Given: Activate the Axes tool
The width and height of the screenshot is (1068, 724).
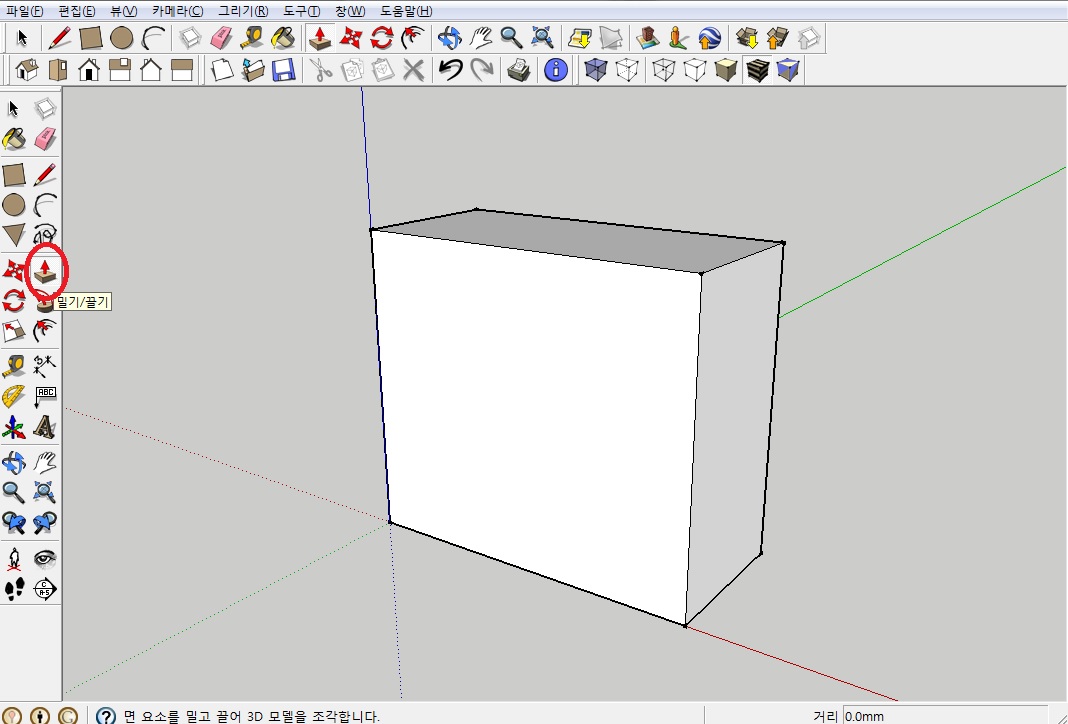Looking at the screenshot, I should click(14, 428).
